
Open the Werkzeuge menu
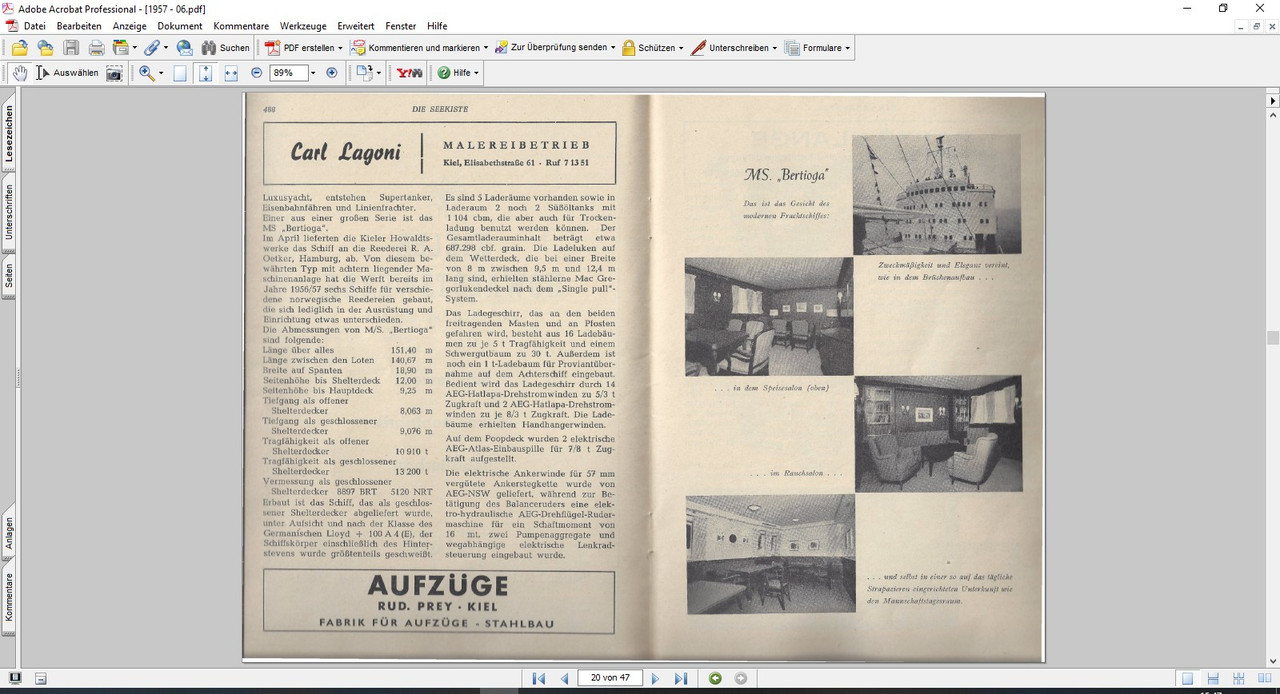tap(302, 26)
